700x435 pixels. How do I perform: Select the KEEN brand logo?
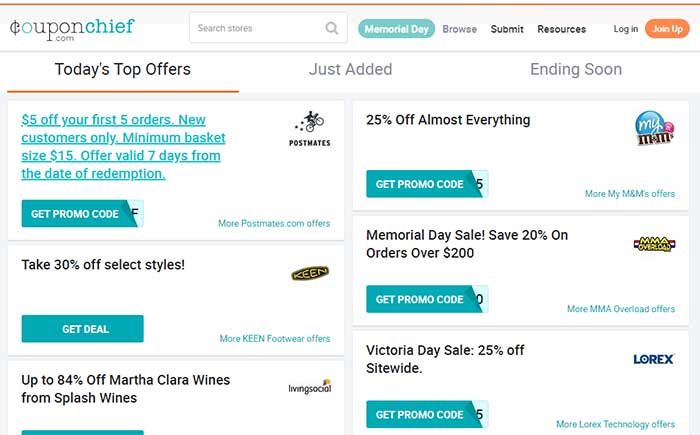(310, 273)
